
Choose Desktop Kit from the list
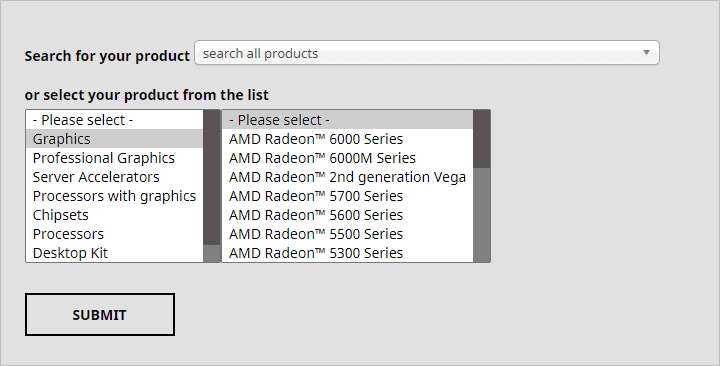tap(114, 253)
